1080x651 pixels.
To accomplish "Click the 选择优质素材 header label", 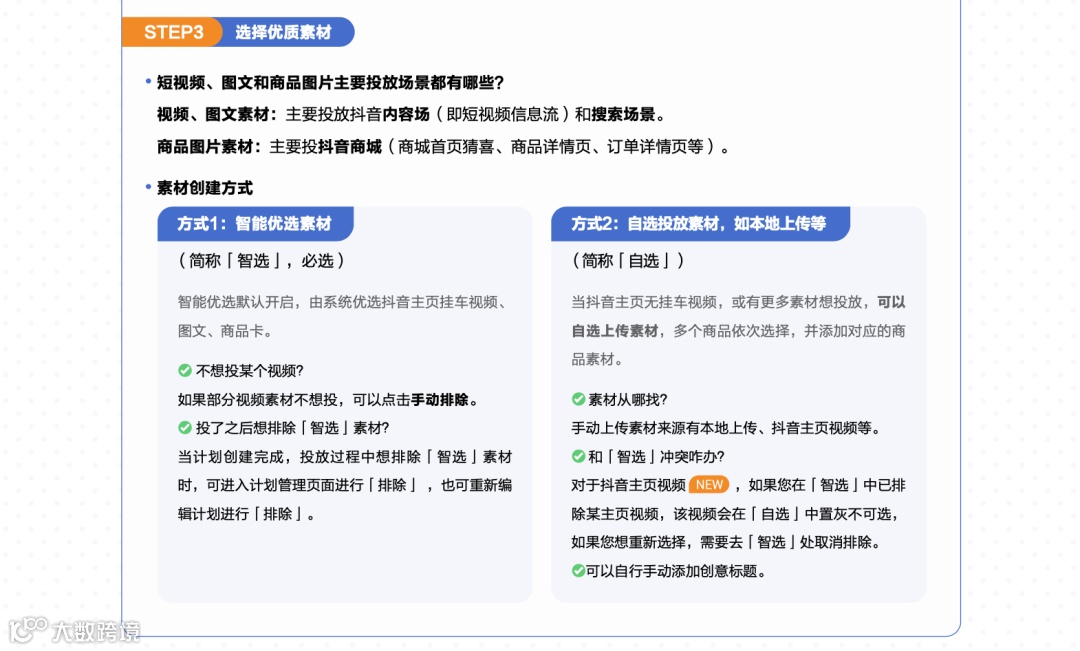I will click(283, 32).
